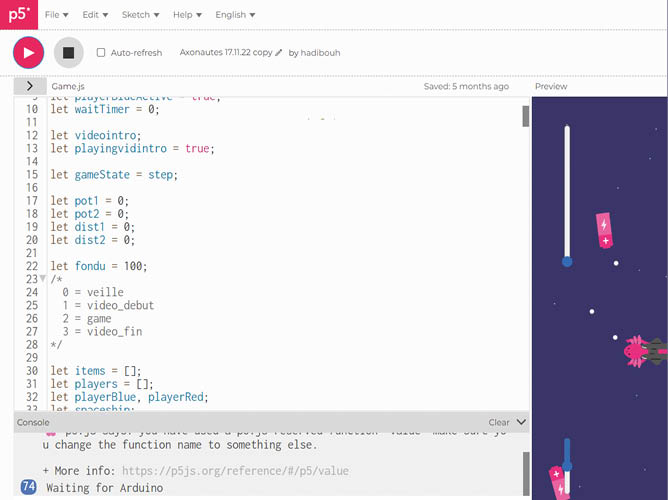The width and height of the screenshot is (668, 500).
Task: Toggle the Auto-refresh checkbox
Action: tap(101, 53)
